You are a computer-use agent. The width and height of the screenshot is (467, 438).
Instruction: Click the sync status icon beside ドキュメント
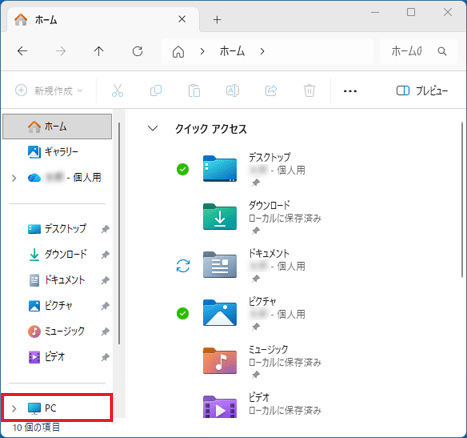click(x=183, y=266)
